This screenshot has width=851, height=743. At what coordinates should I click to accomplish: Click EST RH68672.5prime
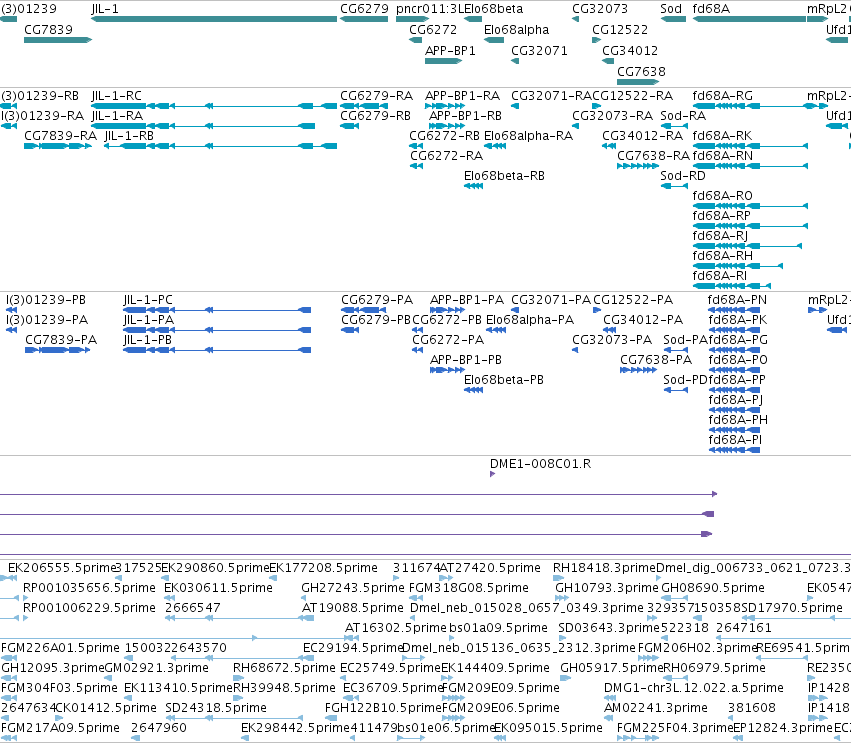click(x=284, y=668)
